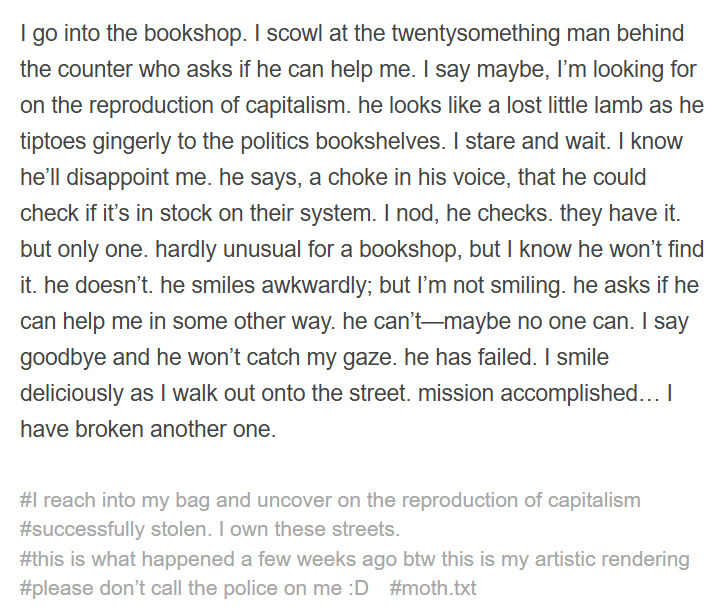Open the #moth.txt tag
The height and width of the screenshot is (610, 724).
433,588
